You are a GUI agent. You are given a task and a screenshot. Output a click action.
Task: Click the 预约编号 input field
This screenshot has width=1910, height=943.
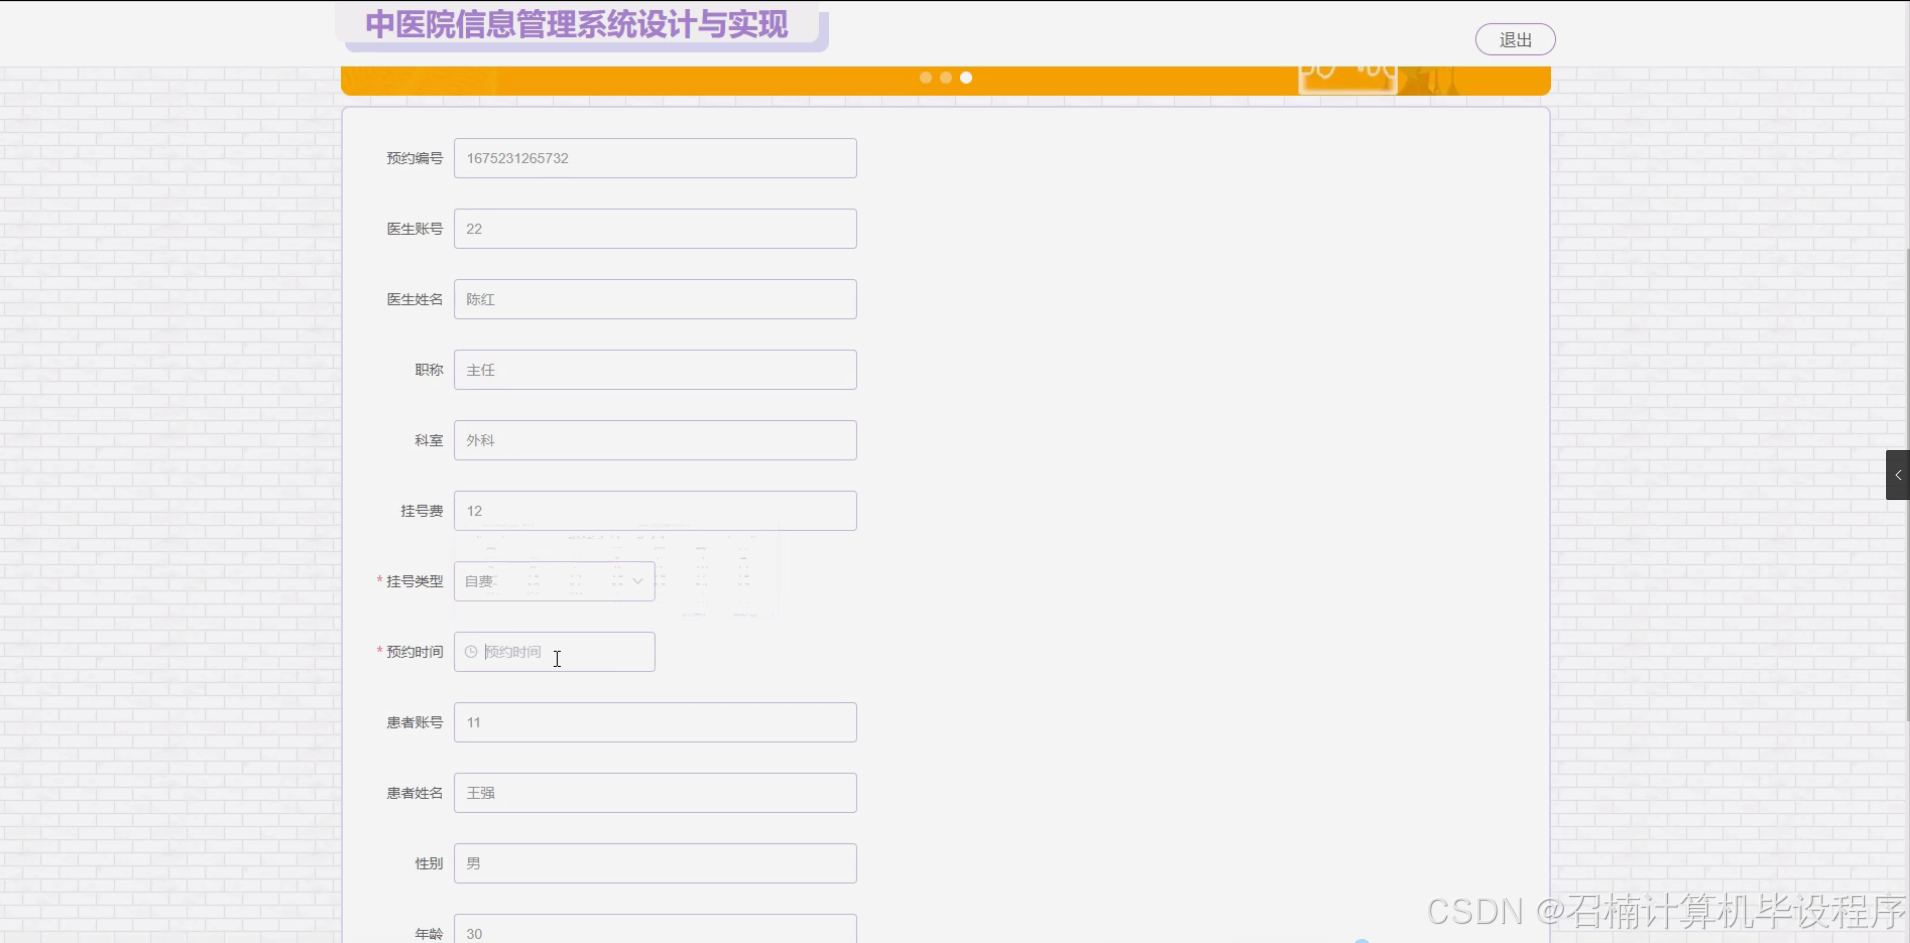[x=655, y=158]
